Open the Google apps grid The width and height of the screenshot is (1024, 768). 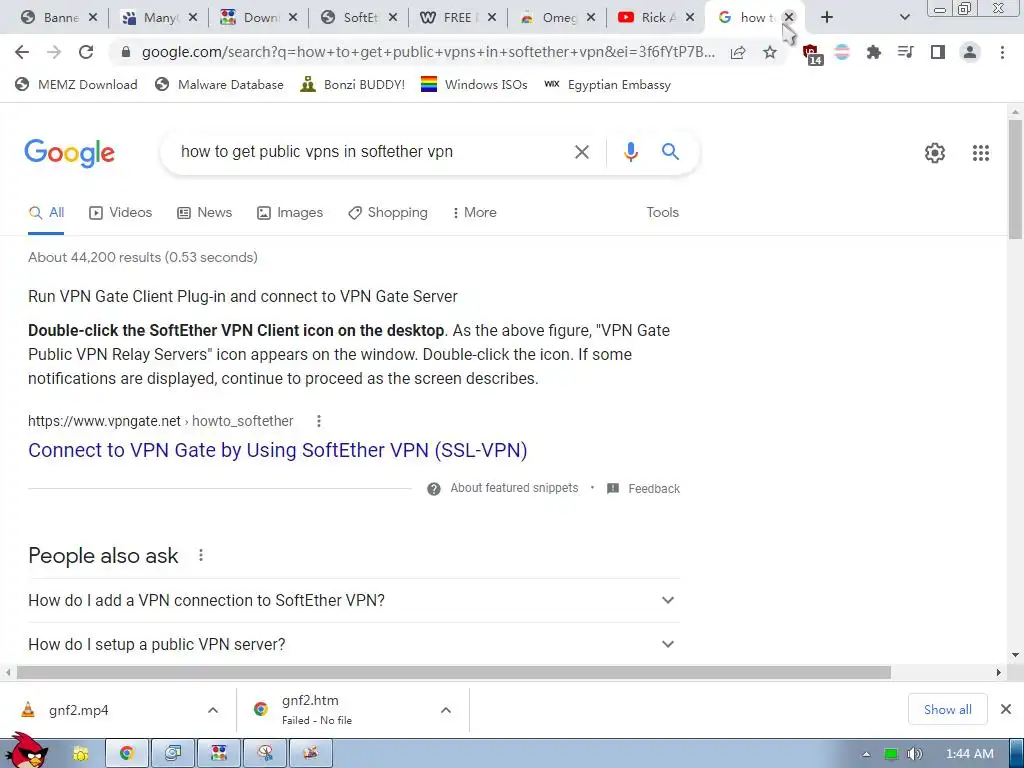(981, 153)
